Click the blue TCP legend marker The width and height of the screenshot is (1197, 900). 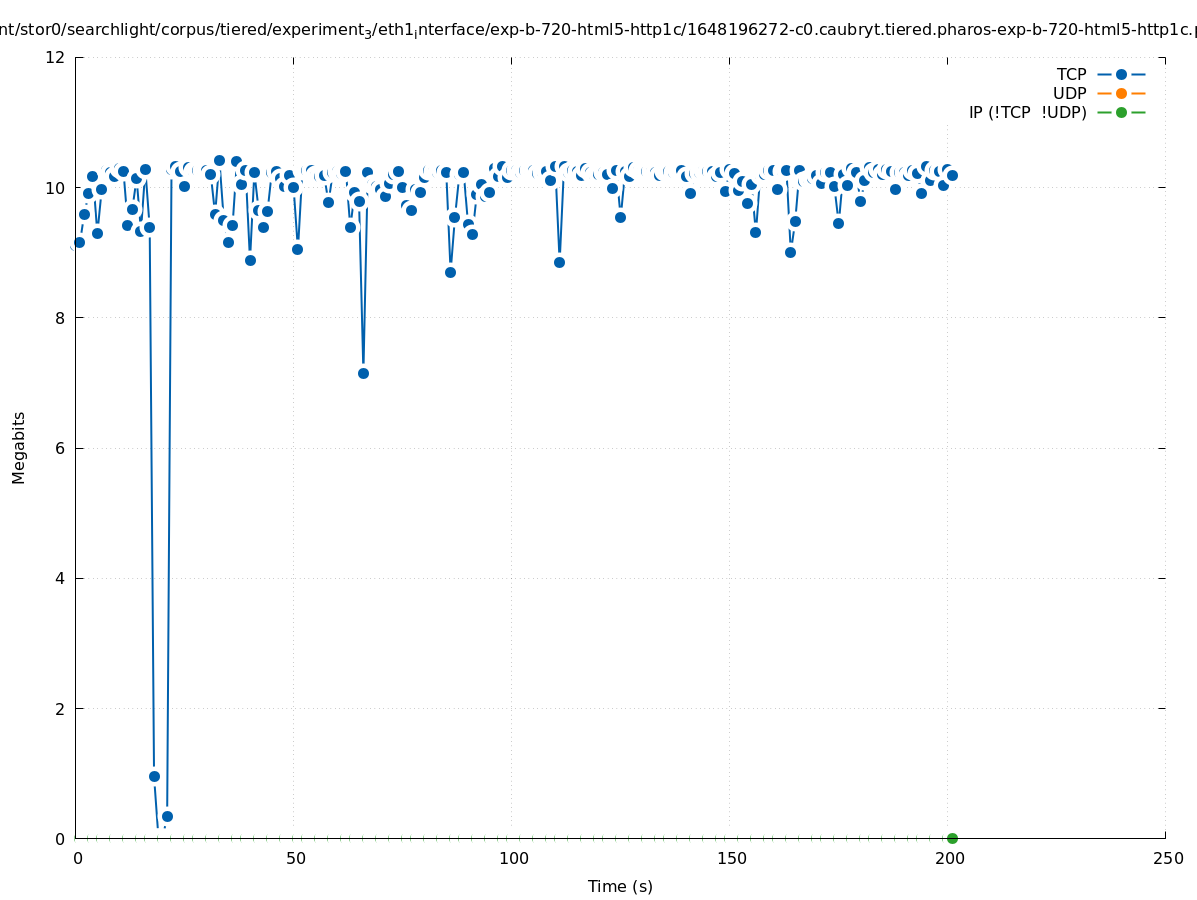coord(1121,74)
